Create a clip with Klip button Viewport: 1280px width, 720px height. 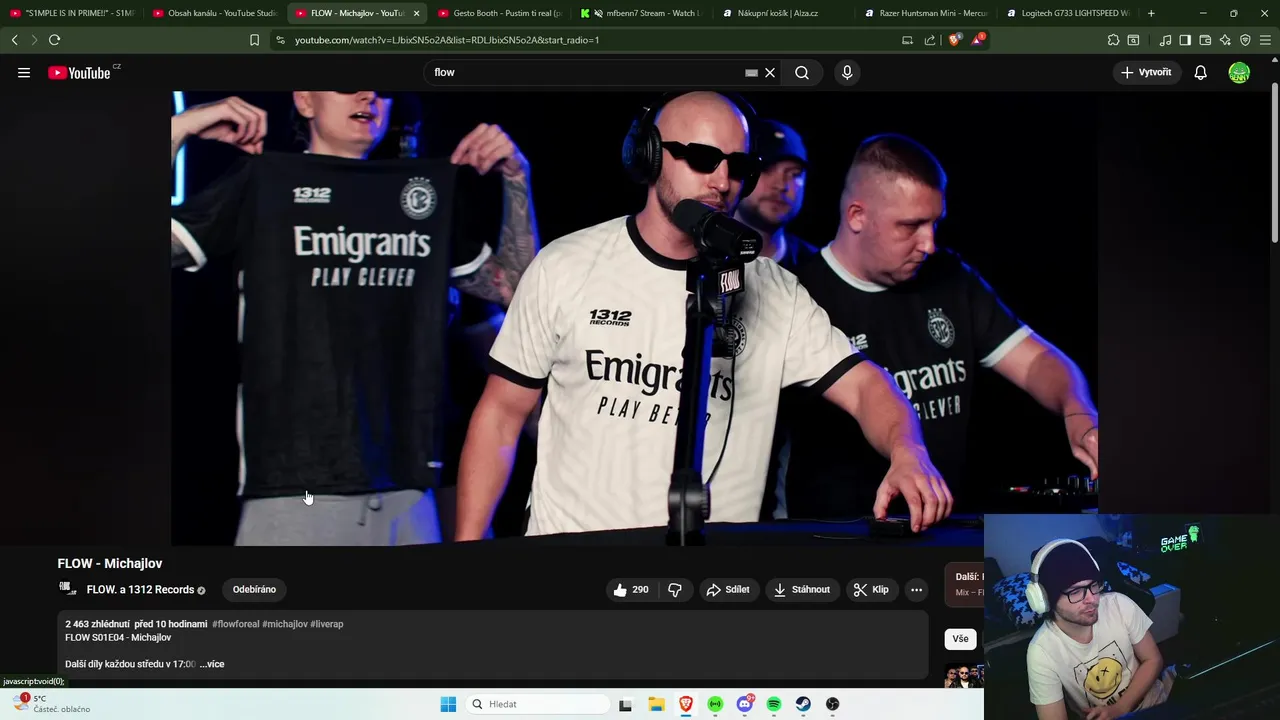pos(871,590)
